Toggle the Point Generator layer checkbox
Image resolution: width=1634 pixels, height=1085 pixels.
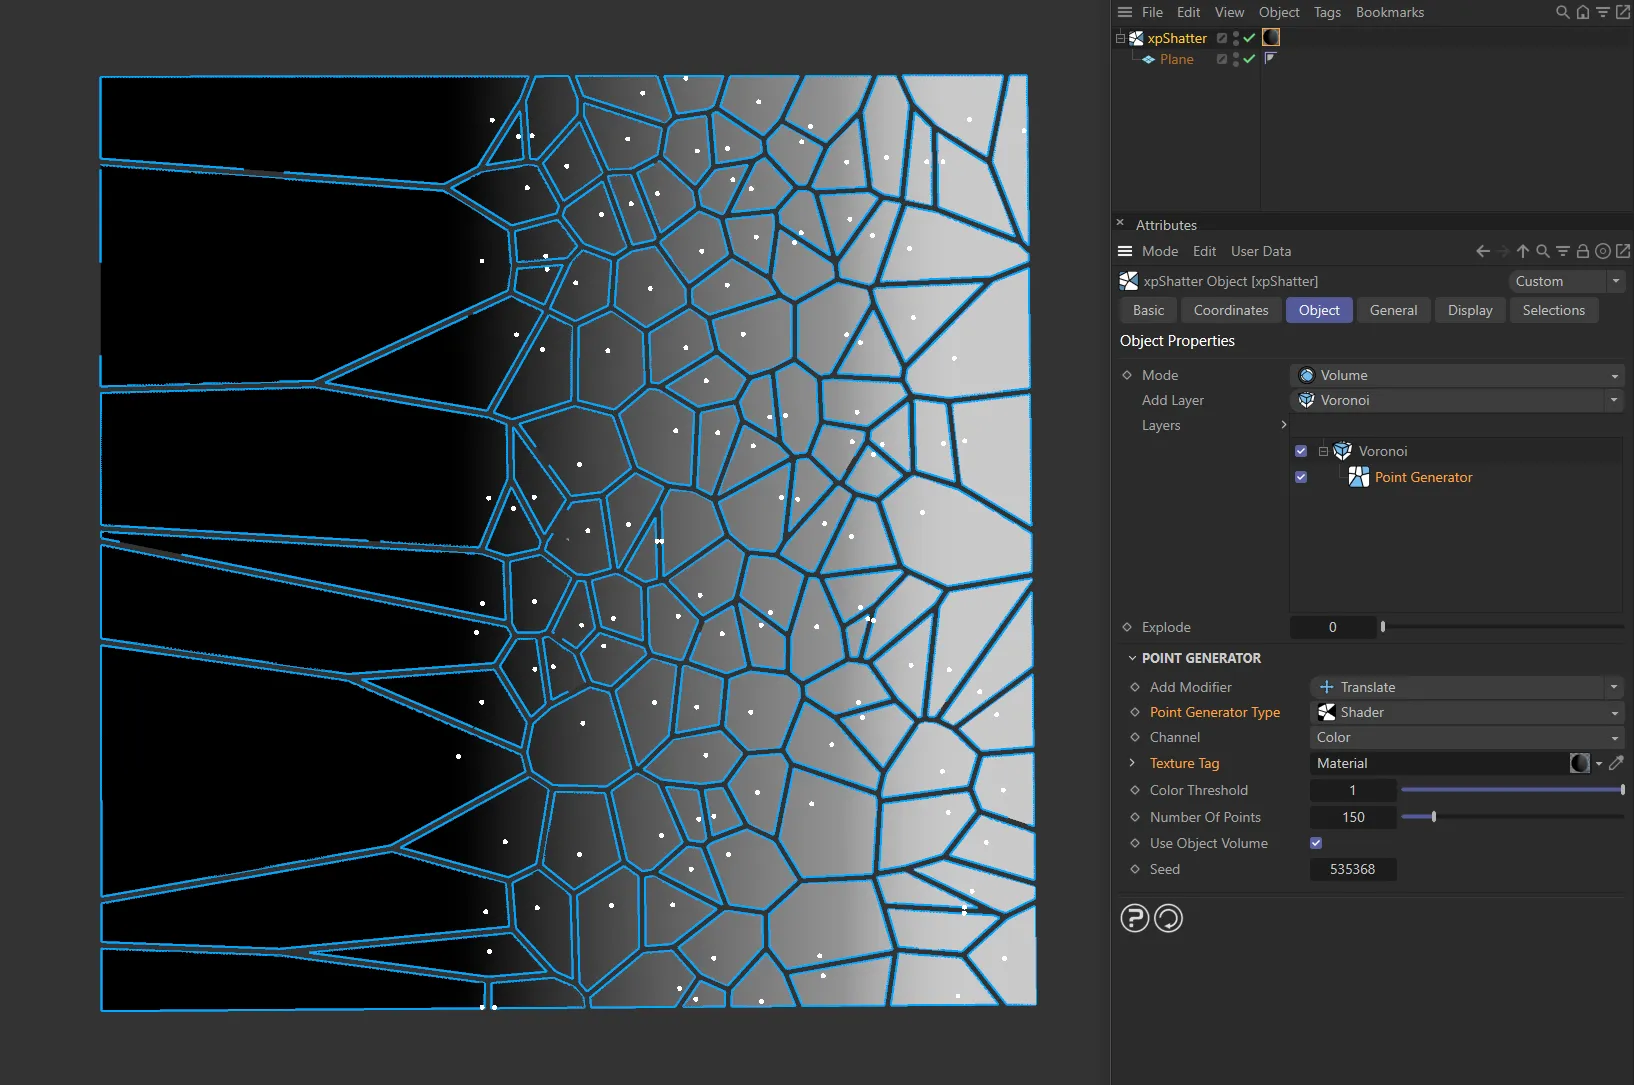click(x=1301, y=477)
